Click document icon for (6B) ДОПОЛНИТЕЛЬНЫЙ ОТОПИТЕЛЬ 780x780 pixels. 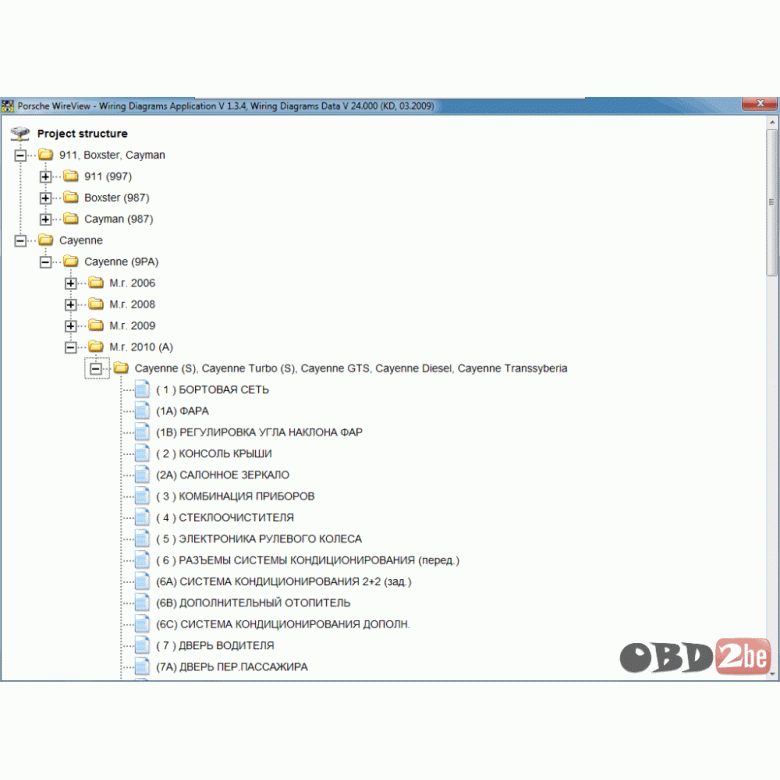142,602
